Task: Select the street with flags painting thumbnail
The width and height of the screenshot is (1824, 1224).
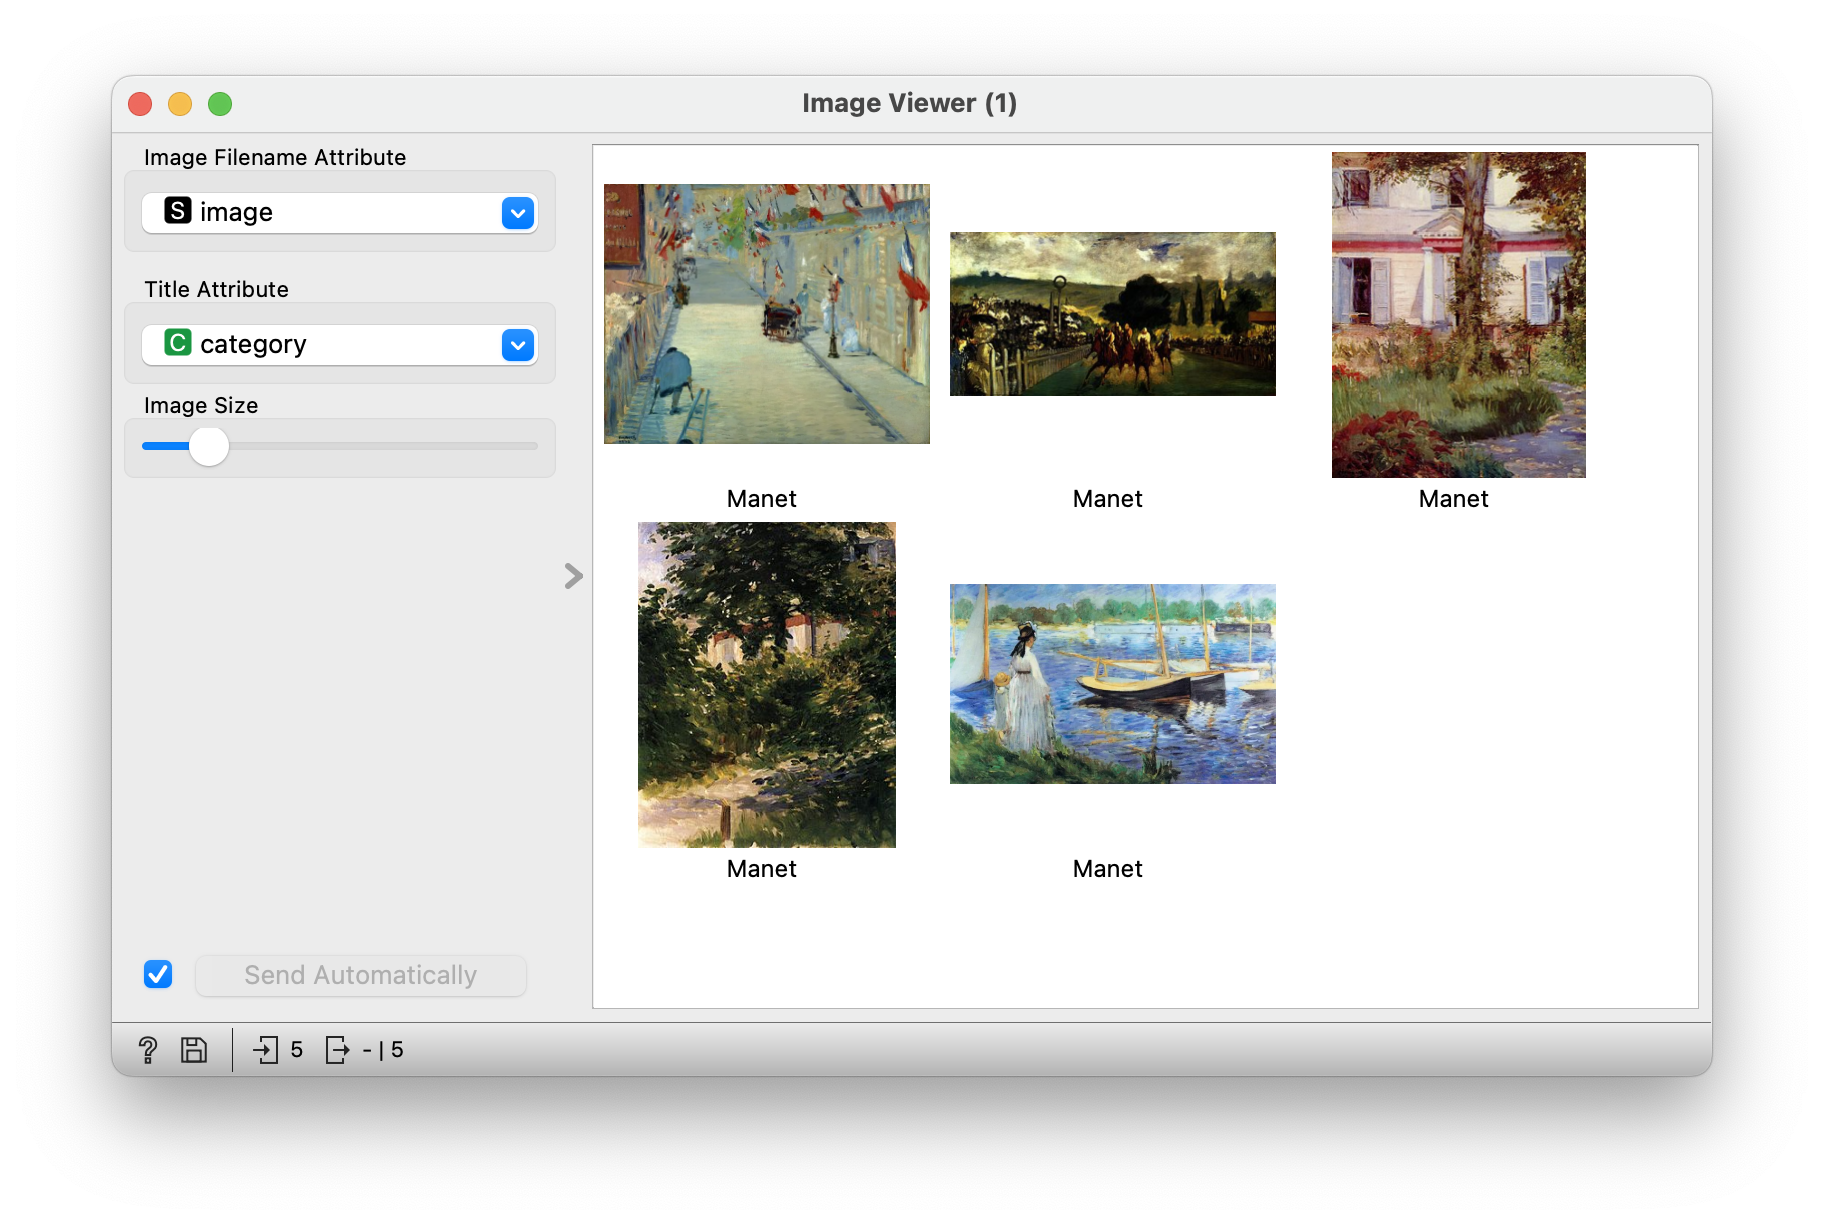Action: click(x=767, y=314)
